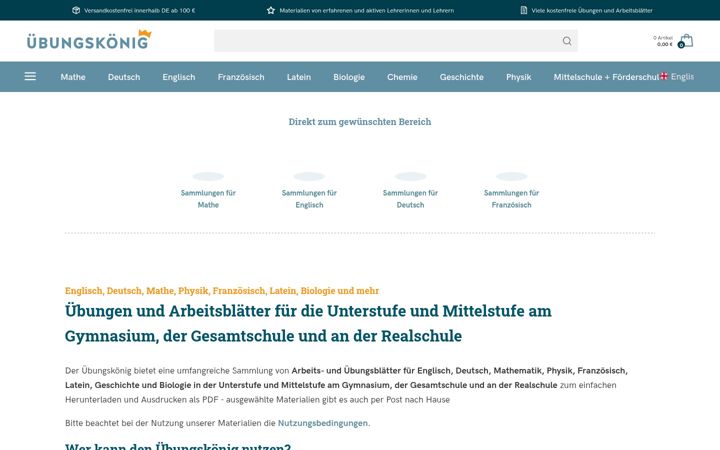Open Mittelschule + Förderschule menu
Viewport: 720px width, 450px height.
click(x=606, y=77)
